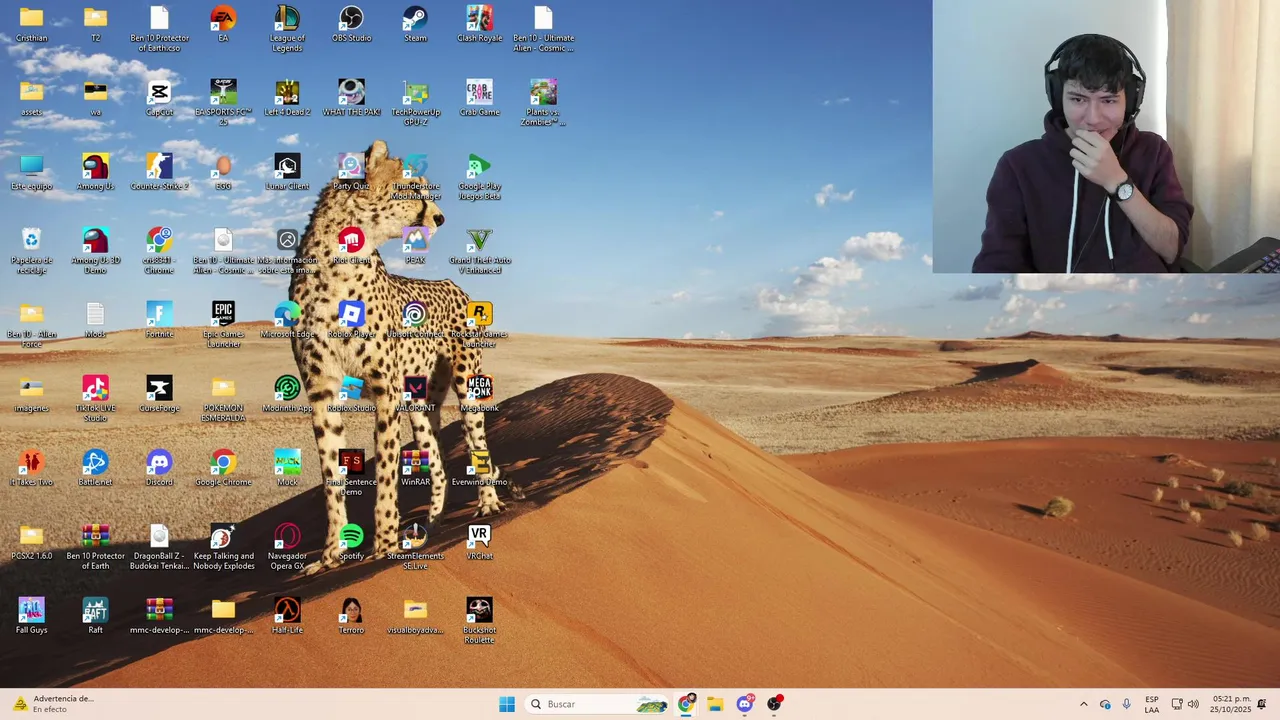Select the Discord desktop icon
The image size is (1280, 720).
159,468
